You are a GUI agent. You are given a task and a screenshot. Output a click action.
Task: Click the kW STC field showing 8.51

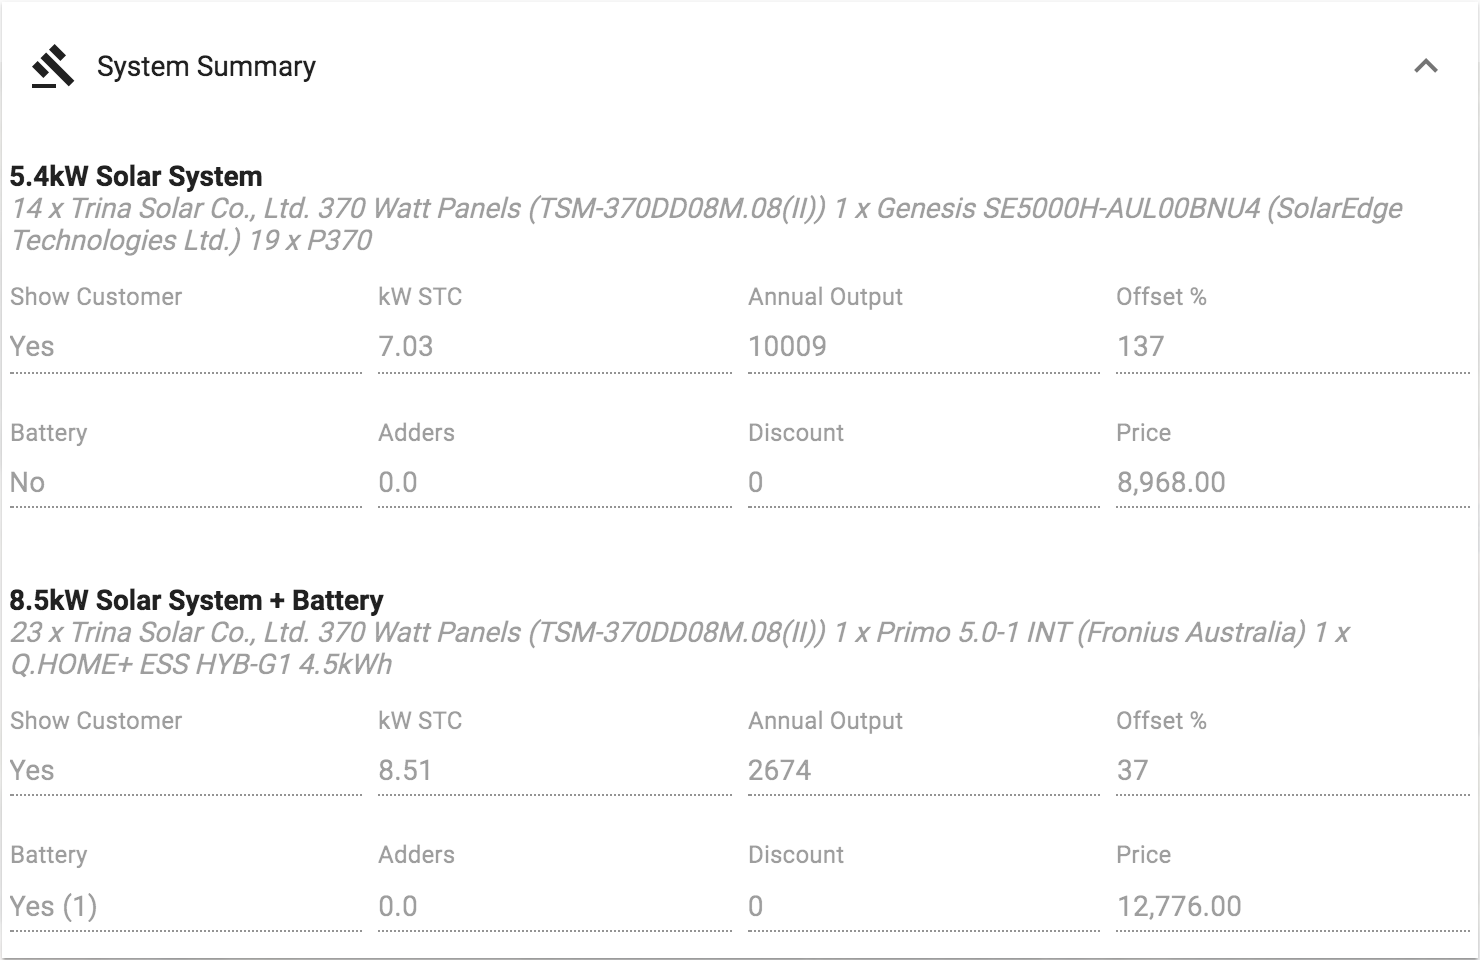tap(555, 770)
